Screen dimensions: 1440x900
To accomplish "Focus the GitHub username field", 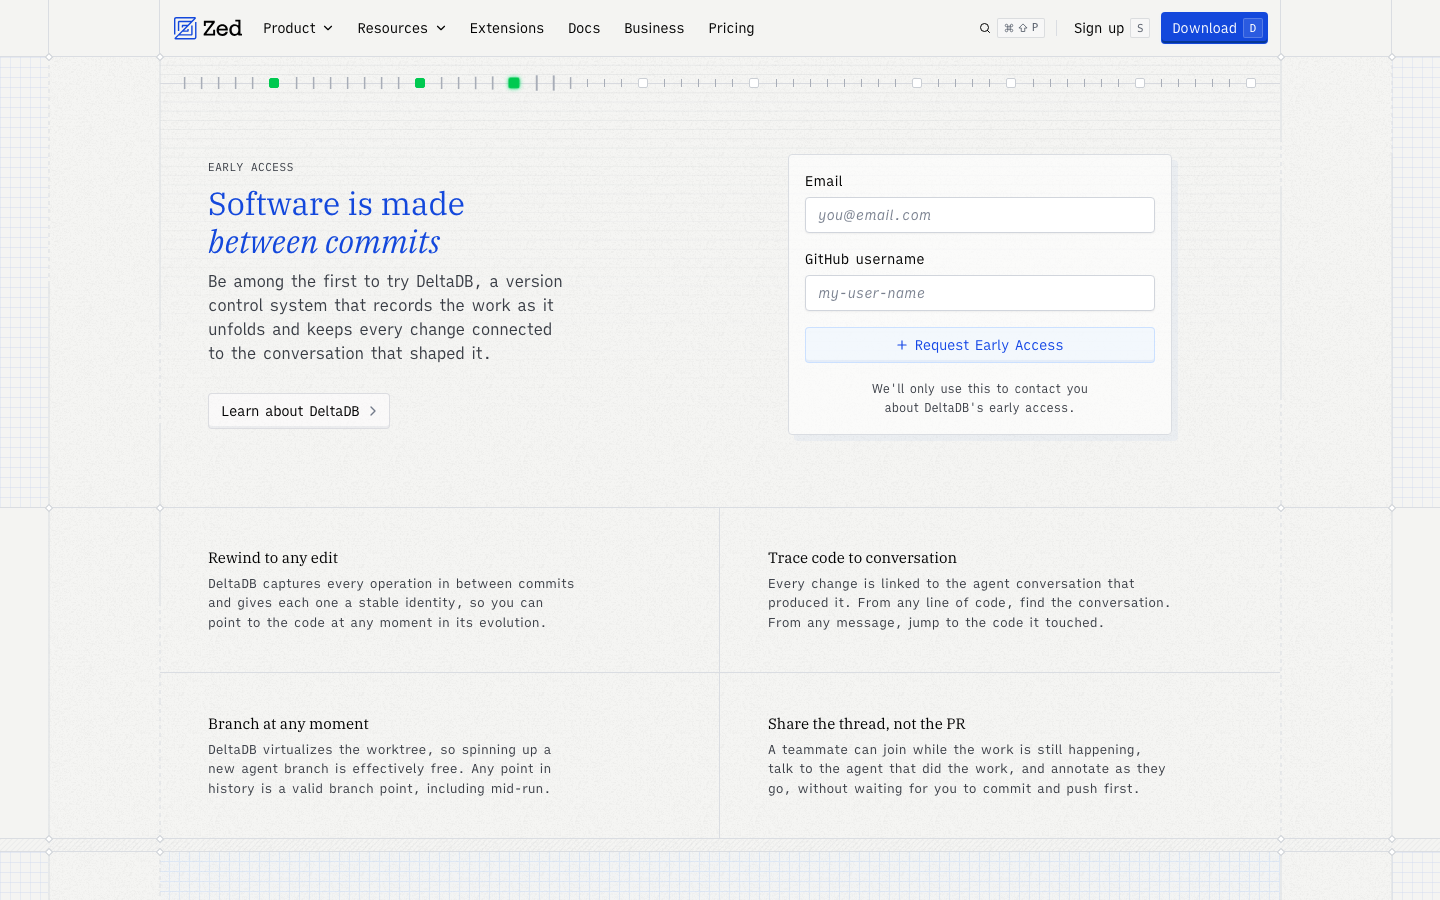I will point(980,293).
